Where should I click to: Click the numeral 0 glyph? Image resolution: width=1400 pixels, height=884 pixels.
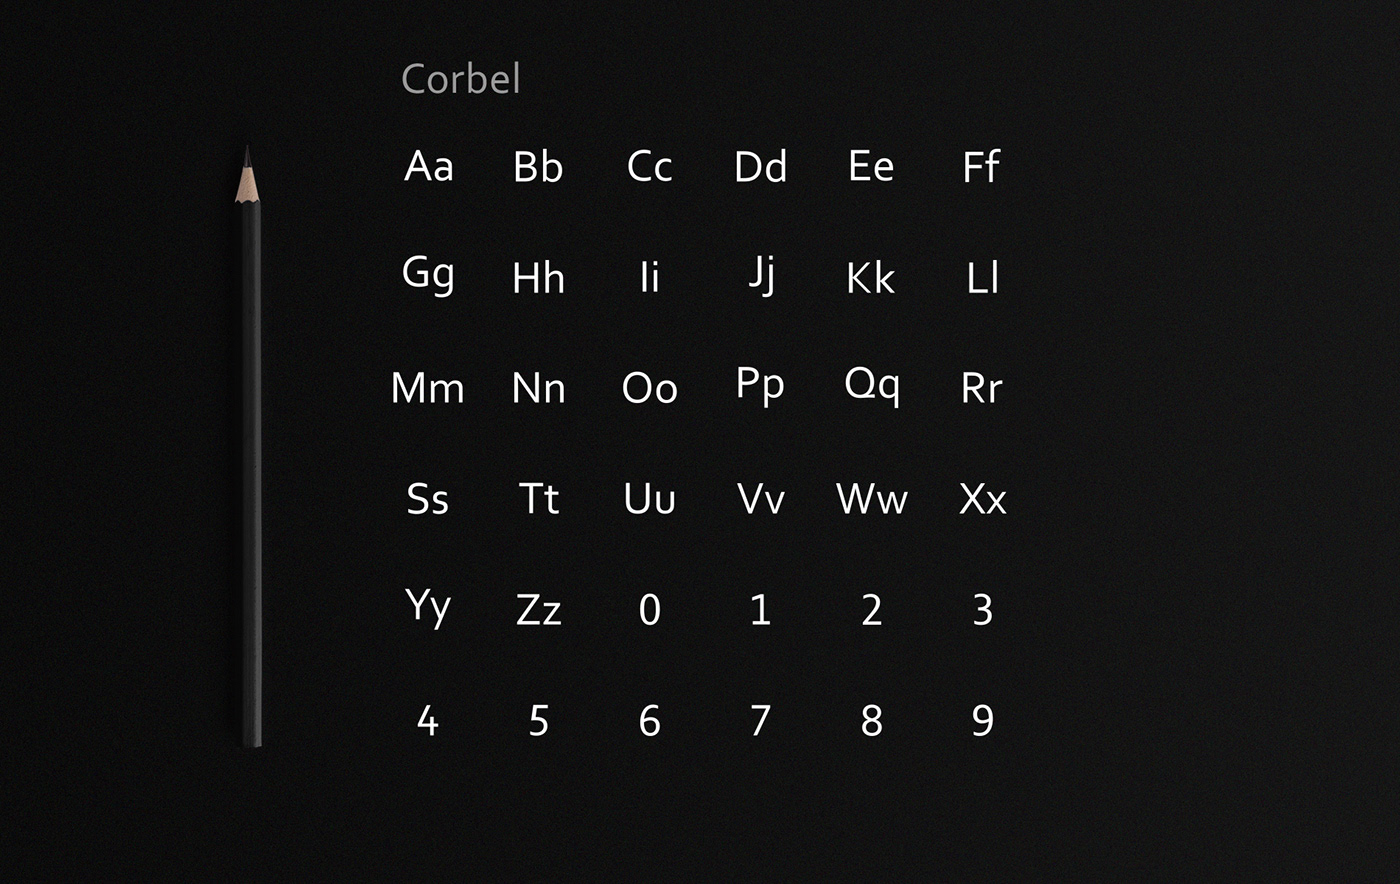point(650,609)
